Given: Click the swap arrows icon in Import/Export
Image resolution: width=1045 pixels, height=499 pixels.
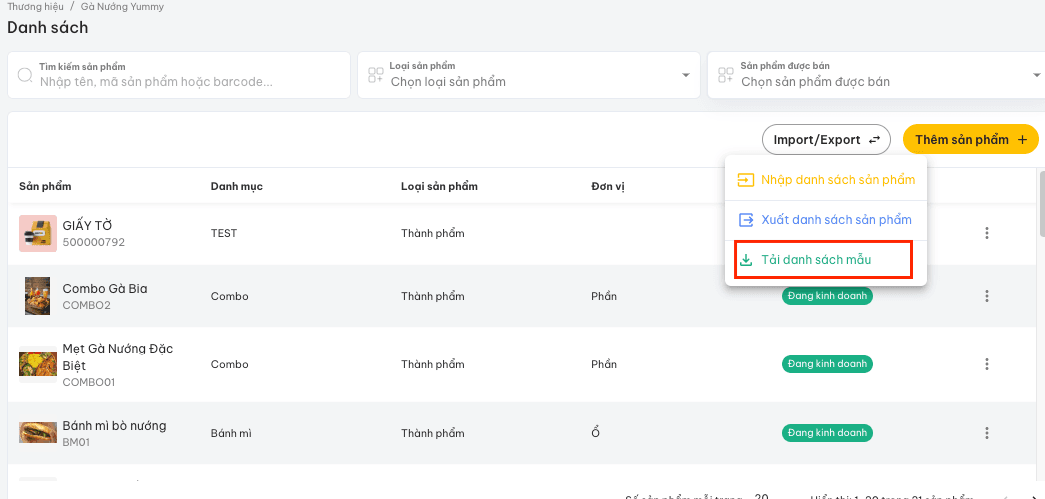Looking at the screenshot, I should pos(875,140).
